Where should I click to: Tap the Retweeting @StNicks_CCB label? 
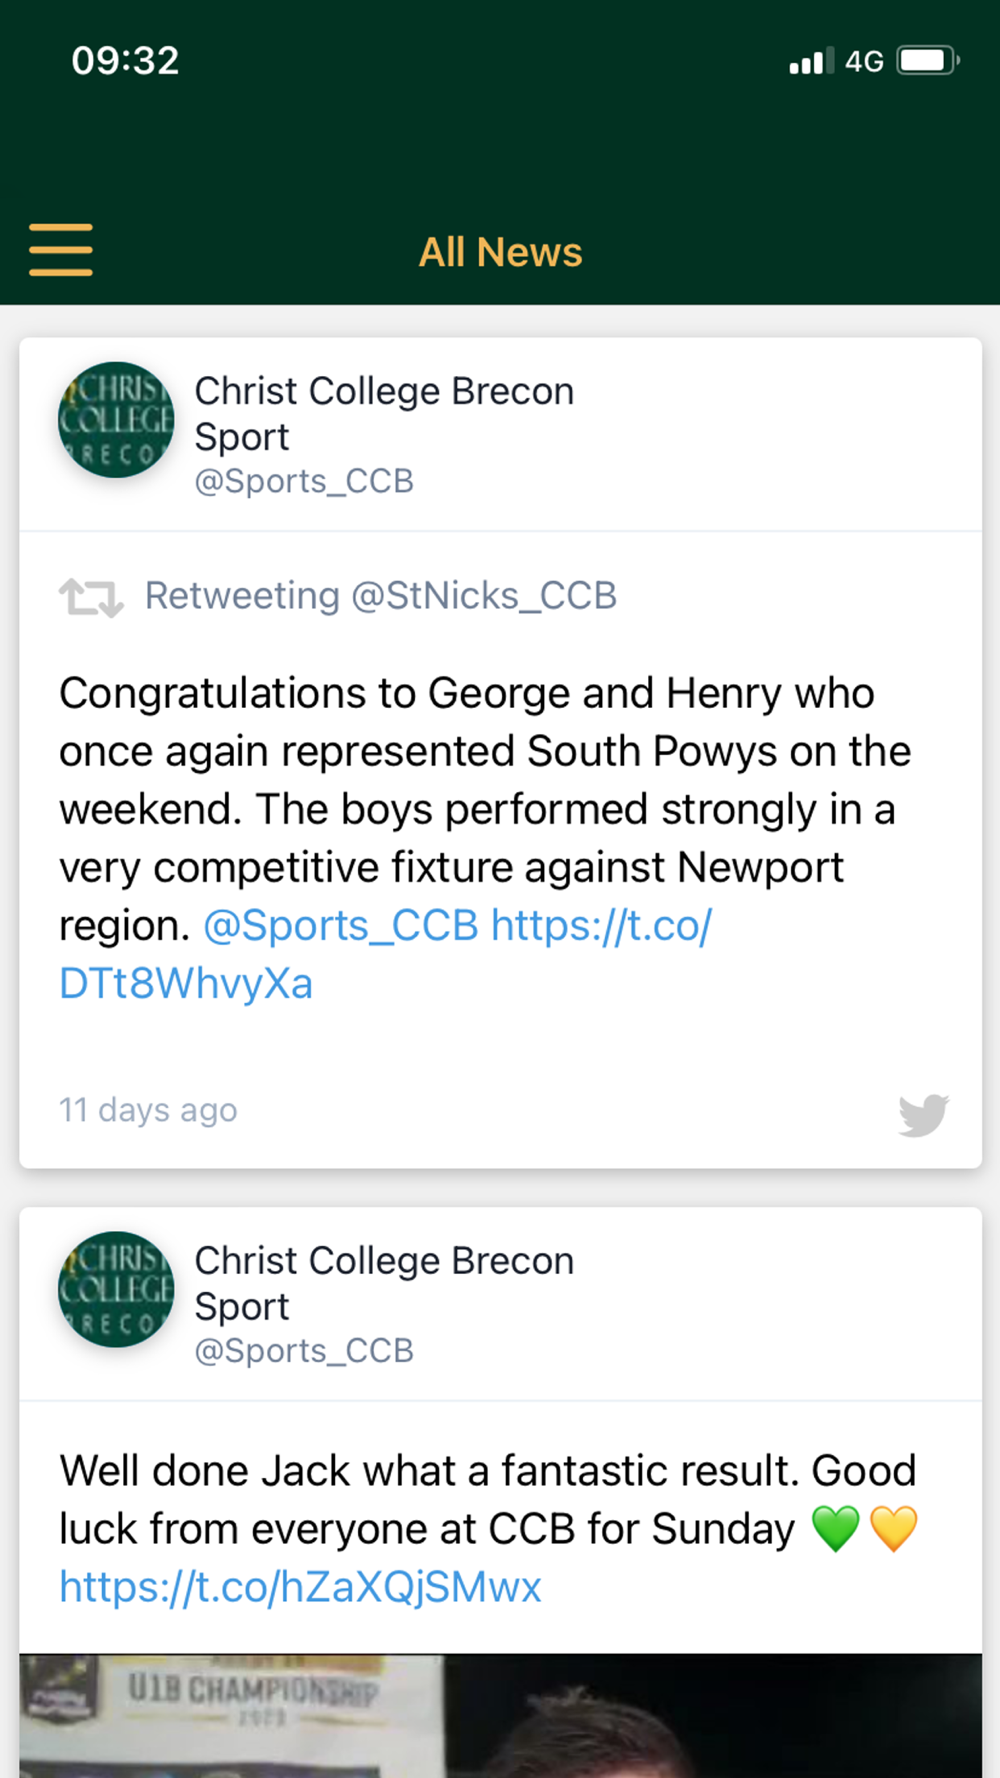(x=380, y=596)
